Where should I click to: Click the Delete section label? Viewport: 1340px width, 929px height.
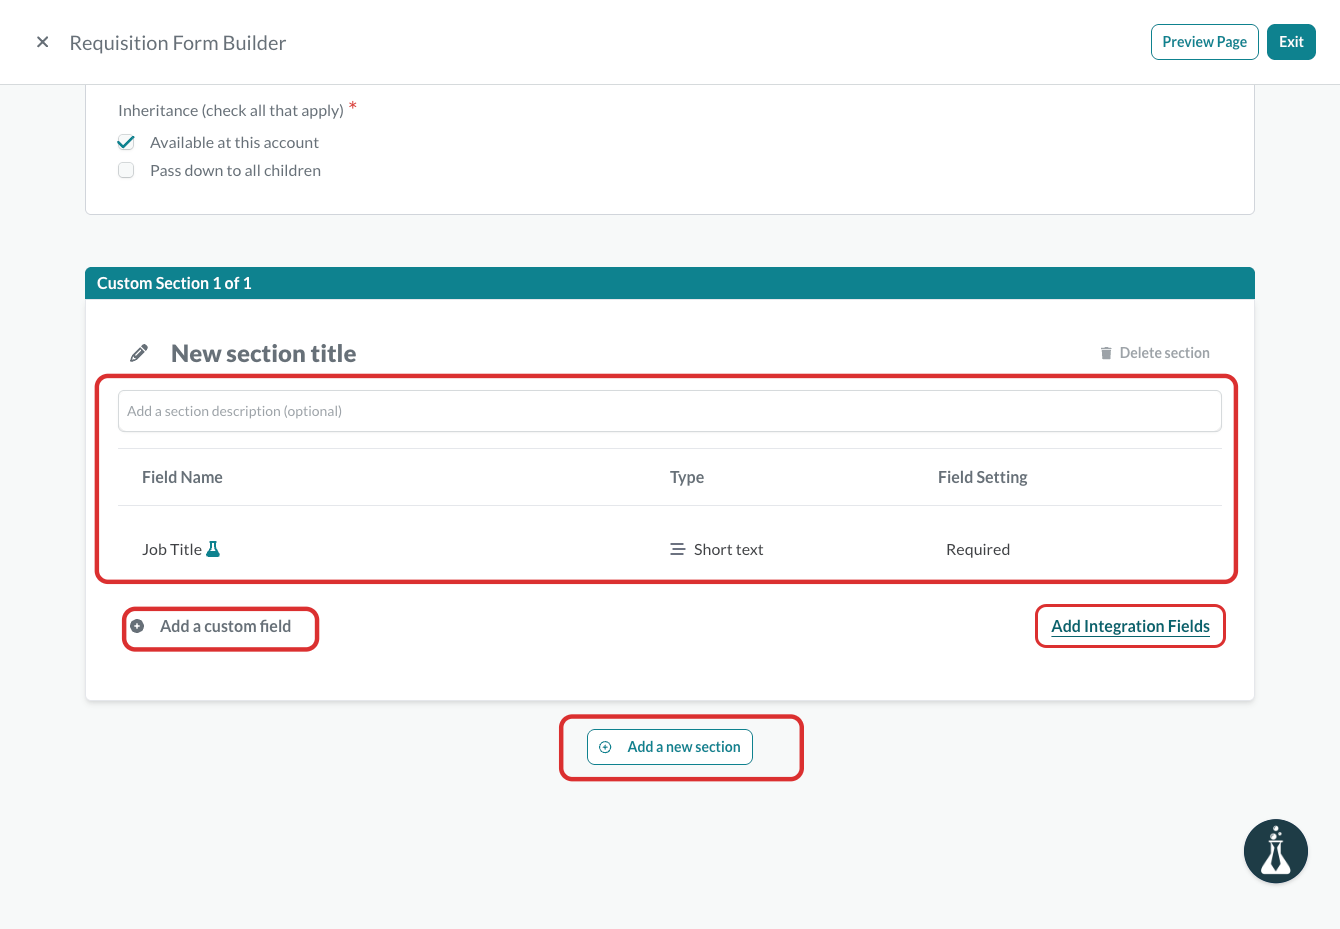tap(1164, 353)
